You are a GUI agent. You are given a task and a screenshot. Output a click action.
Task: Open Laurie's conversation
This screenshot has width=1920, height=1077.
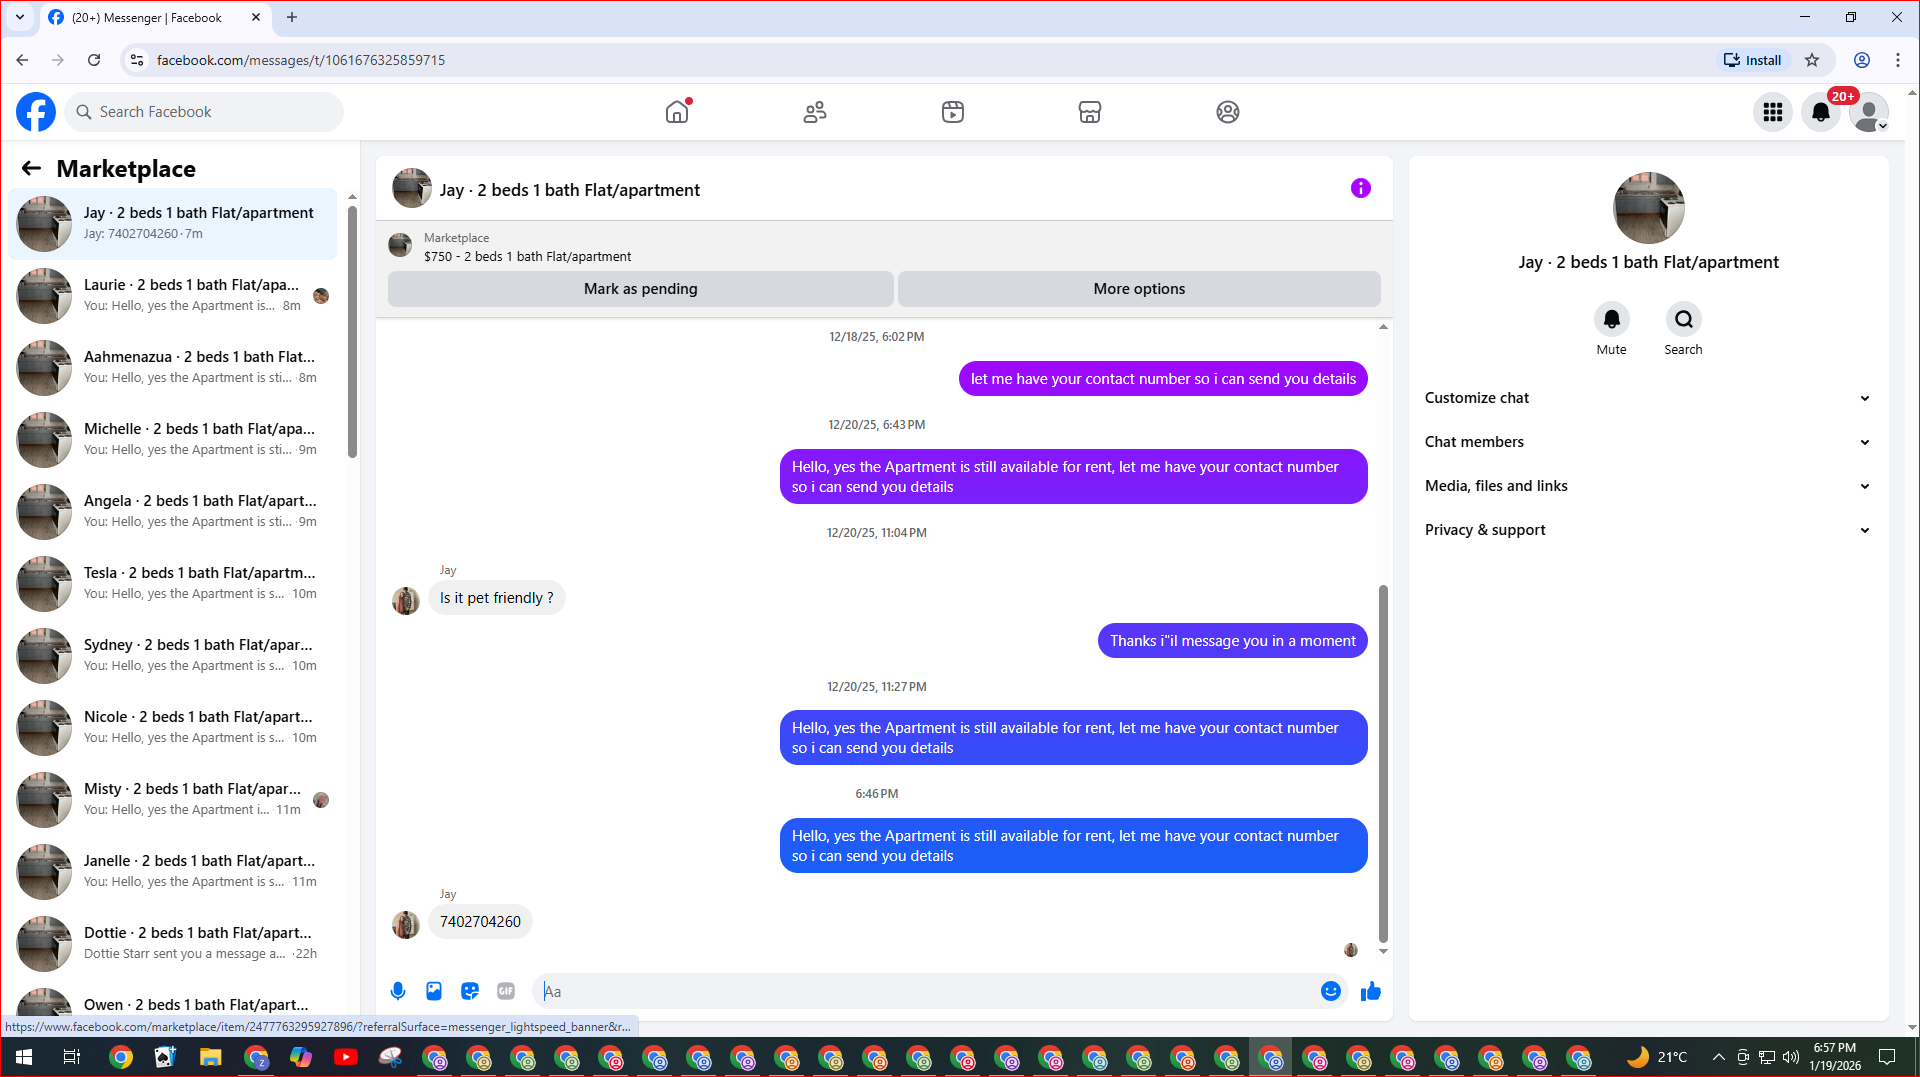[172, 295]
